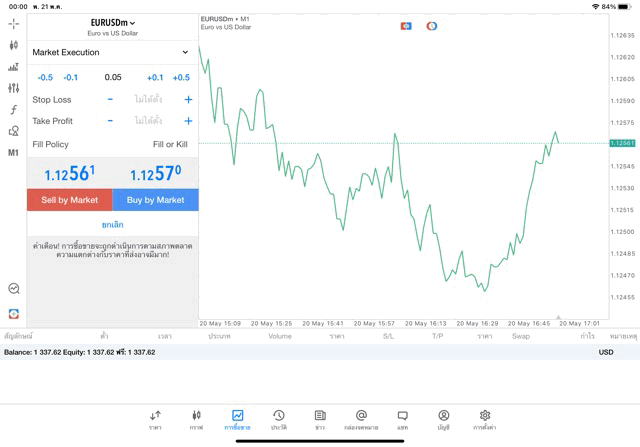Open the drawing objects shapes icon
This screenshot has height=447, width=640.
tap(14, 131)
